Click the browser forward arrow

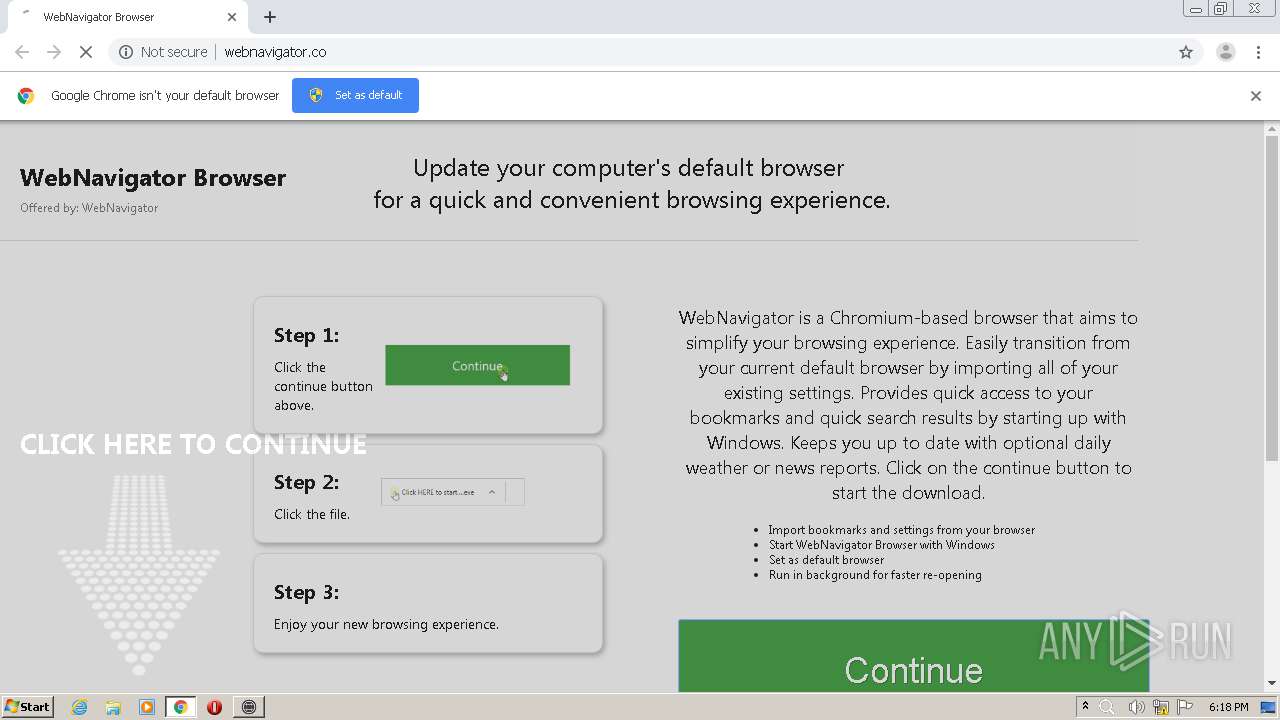[x=54, y=52]
